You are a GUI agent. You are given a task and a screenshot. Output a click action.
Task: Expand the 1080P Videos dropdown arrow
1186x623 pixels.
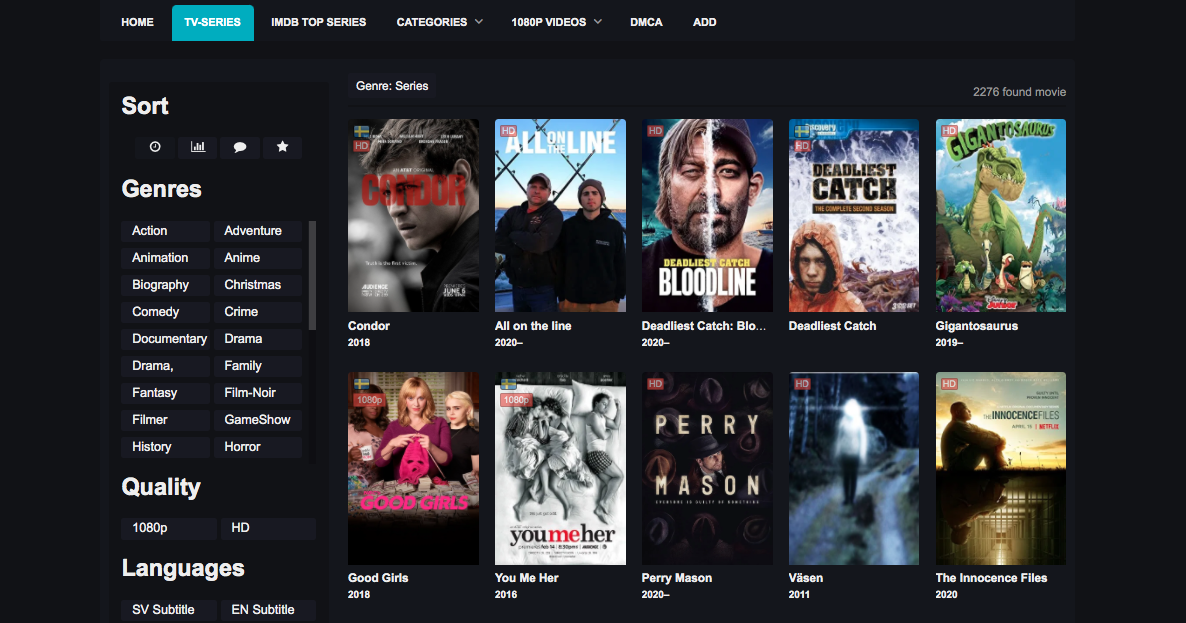(598, 22)
